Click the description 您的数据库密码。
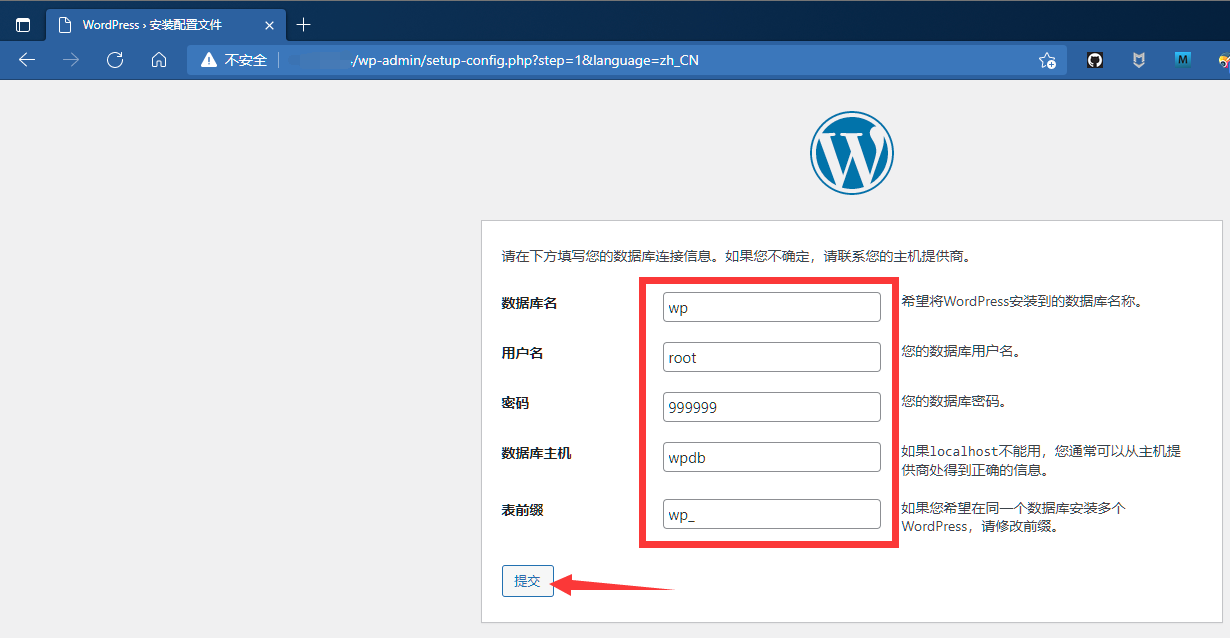Viewport: 1230px width, 638px height. point(953,402)
